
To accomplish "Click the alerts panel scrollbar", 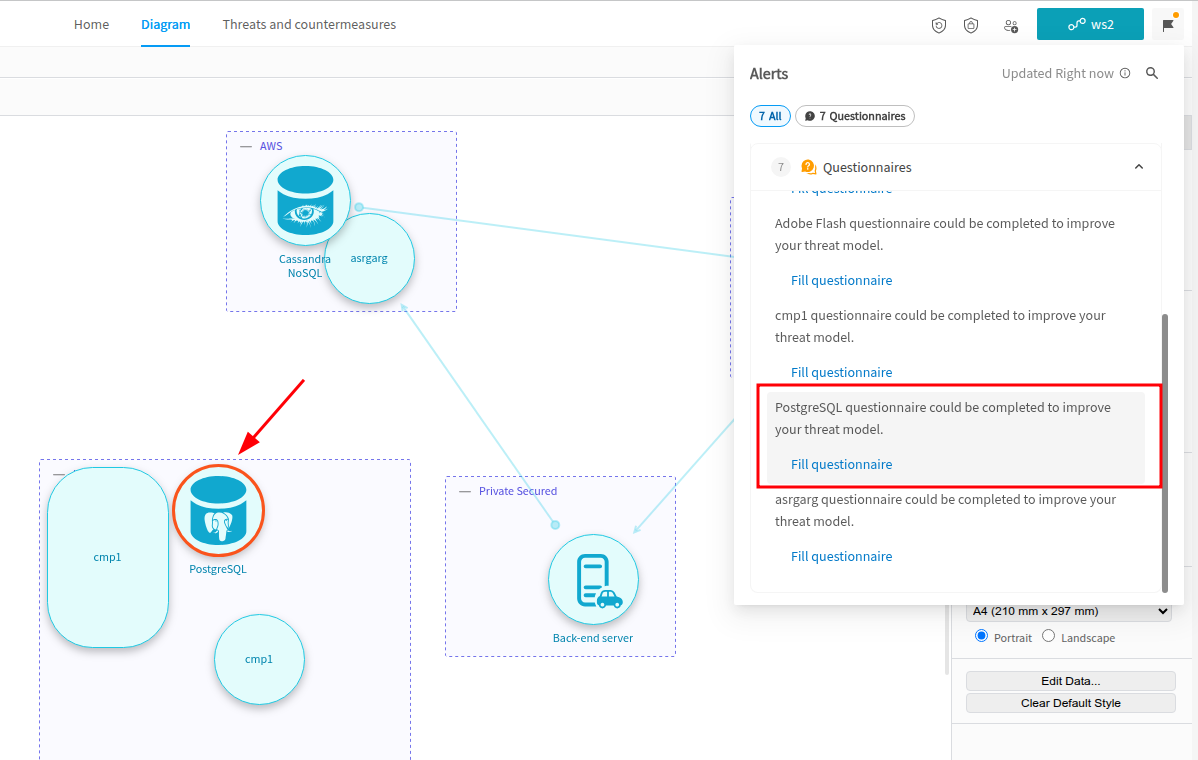I will tap(1164, 453).
